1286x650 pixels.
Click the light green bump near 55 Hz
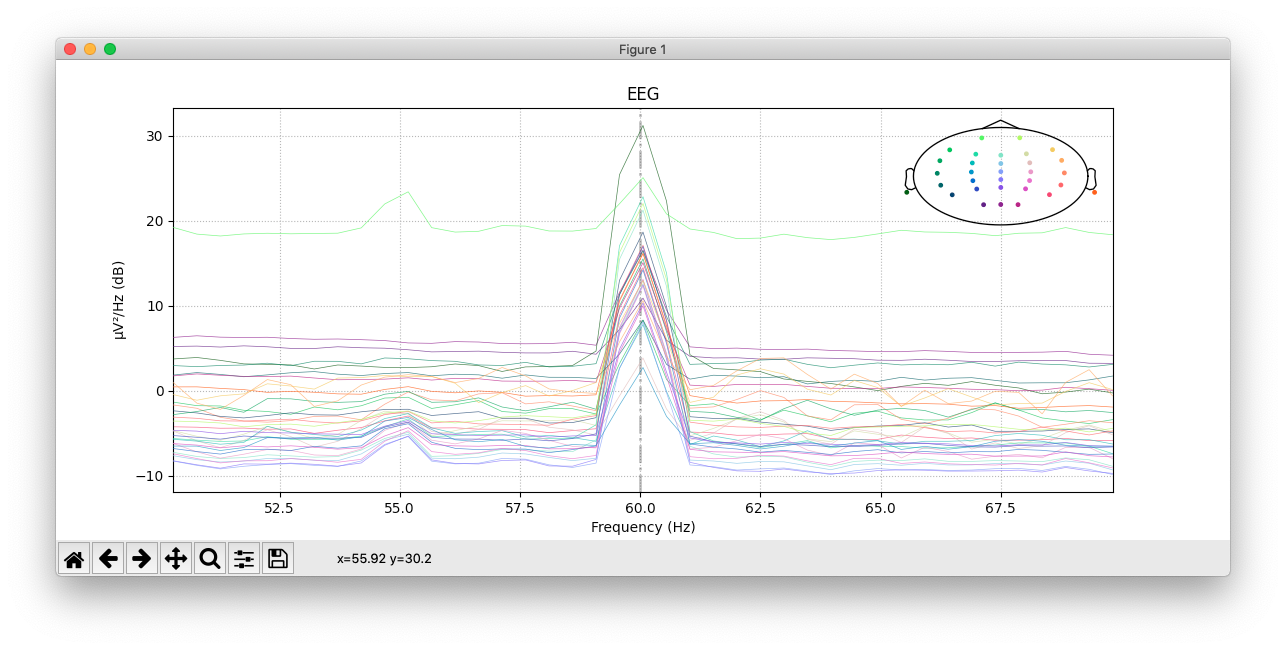tap(407, 193)
